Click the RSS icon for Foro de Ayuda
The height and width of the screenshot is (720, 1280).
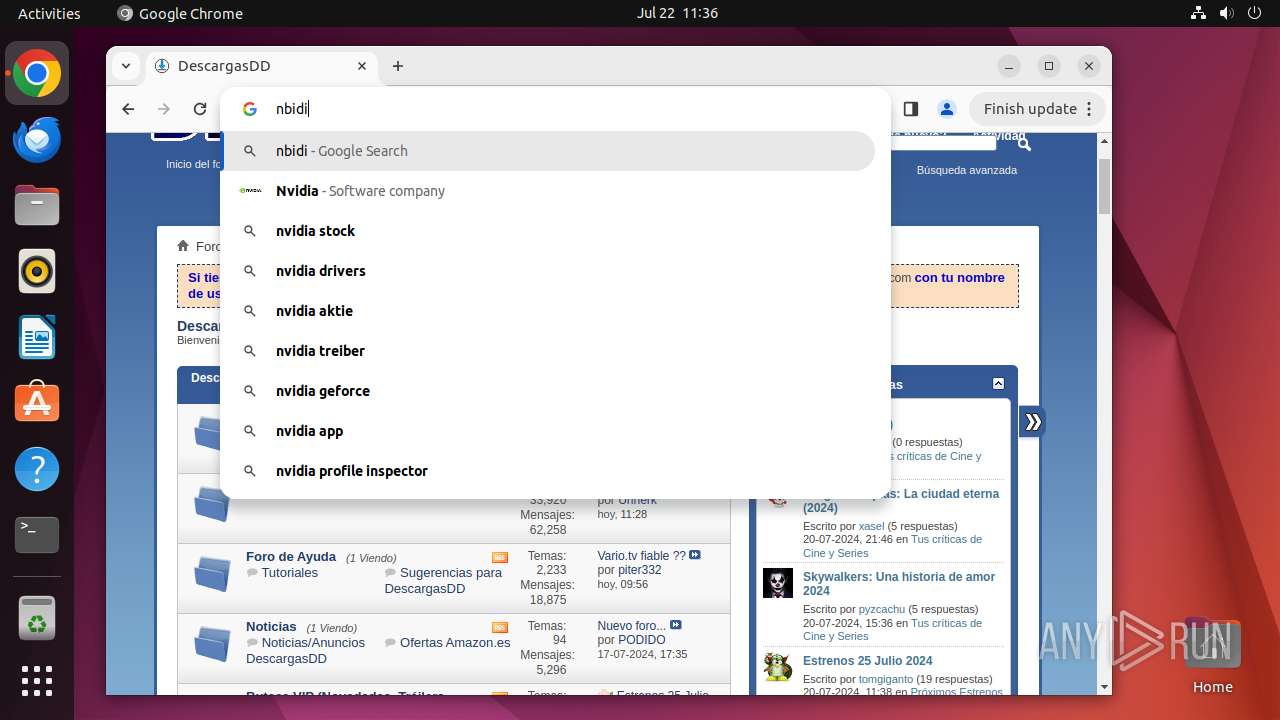pos(500,557)
